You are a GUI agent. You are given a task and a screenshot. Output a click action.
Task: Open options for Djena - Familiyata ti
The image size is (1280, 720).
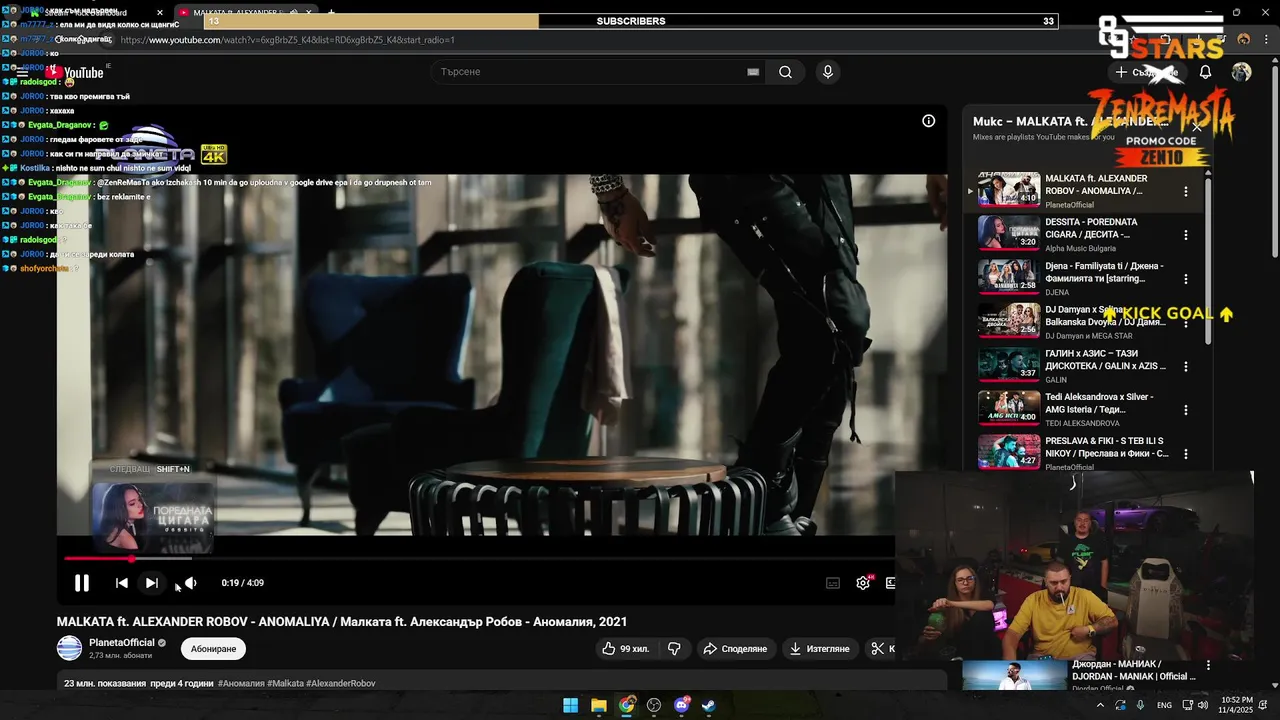click(x=1186, y=279)
